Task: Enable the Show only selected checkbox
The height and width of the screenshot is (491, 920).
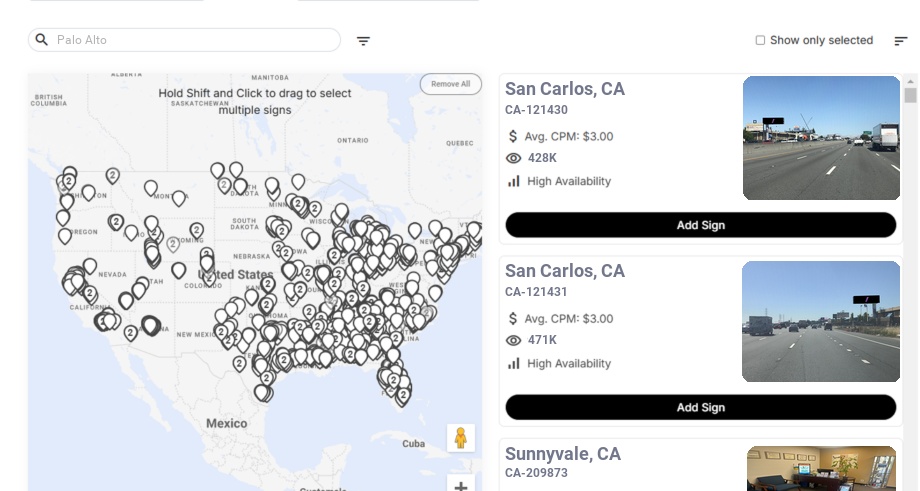Action: (x=760, y=41)
